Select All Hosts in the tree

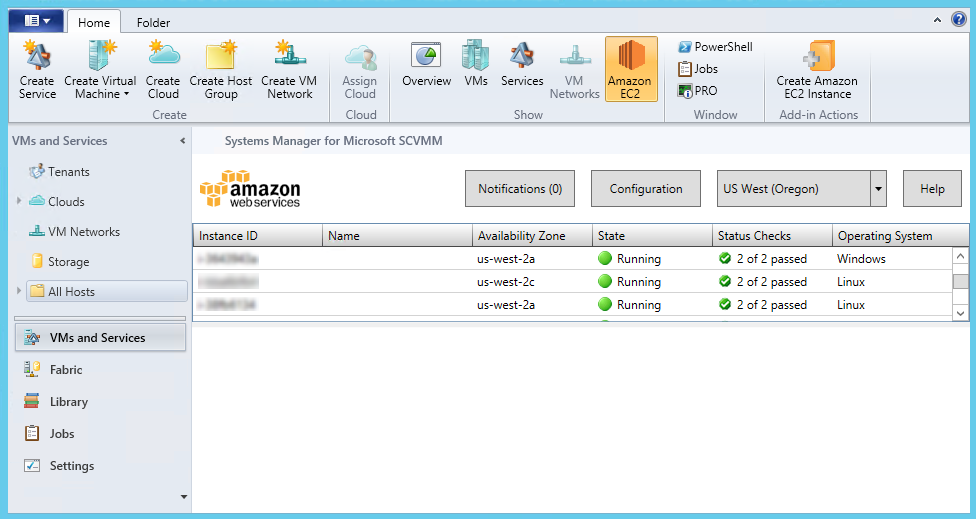(x=106, y=291)
